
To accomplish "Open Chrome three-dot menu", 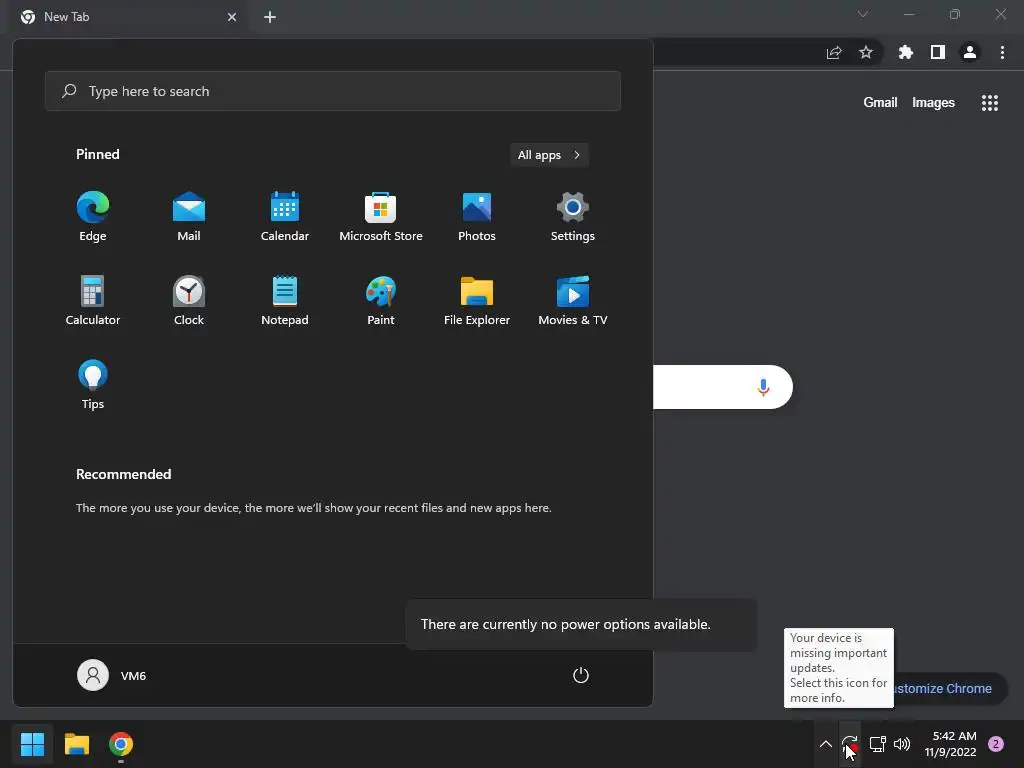I will click(x=1002, y=52).
